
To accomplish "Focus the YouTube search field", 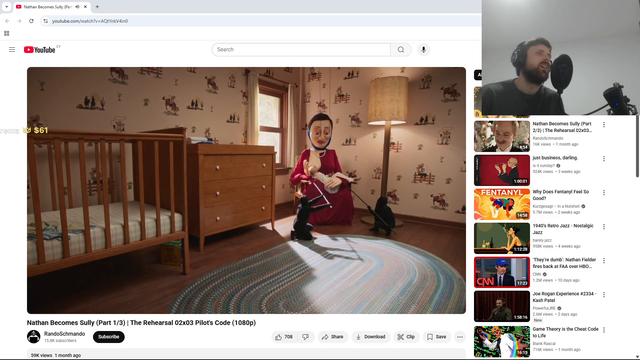I will pyautogui.click(x=301, y=49).
